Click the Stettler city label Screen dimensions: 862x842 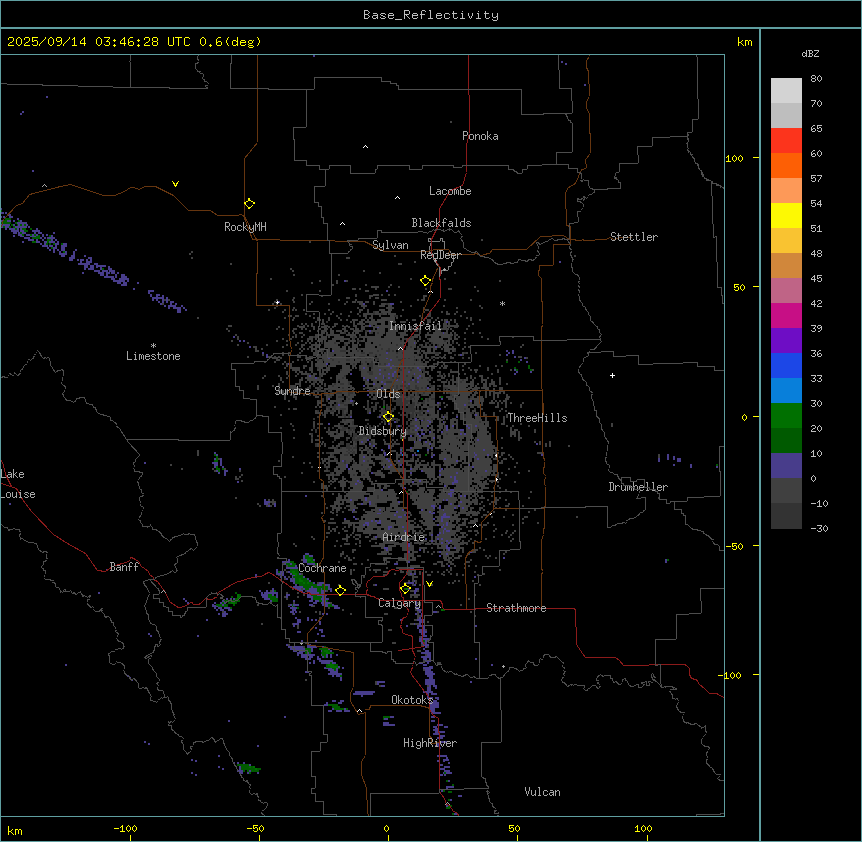(634, 237)
